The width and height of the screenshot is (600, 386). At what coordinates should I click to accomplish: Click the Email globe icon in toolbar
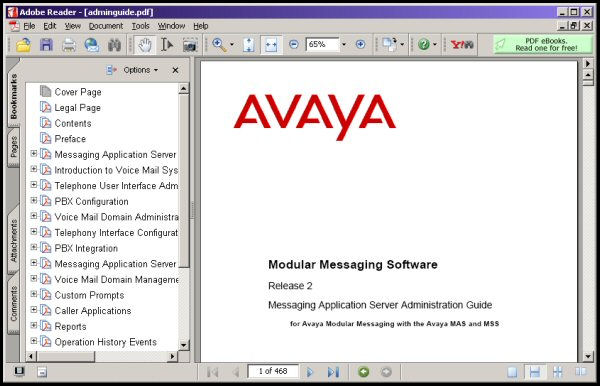(x=92, y=45)
